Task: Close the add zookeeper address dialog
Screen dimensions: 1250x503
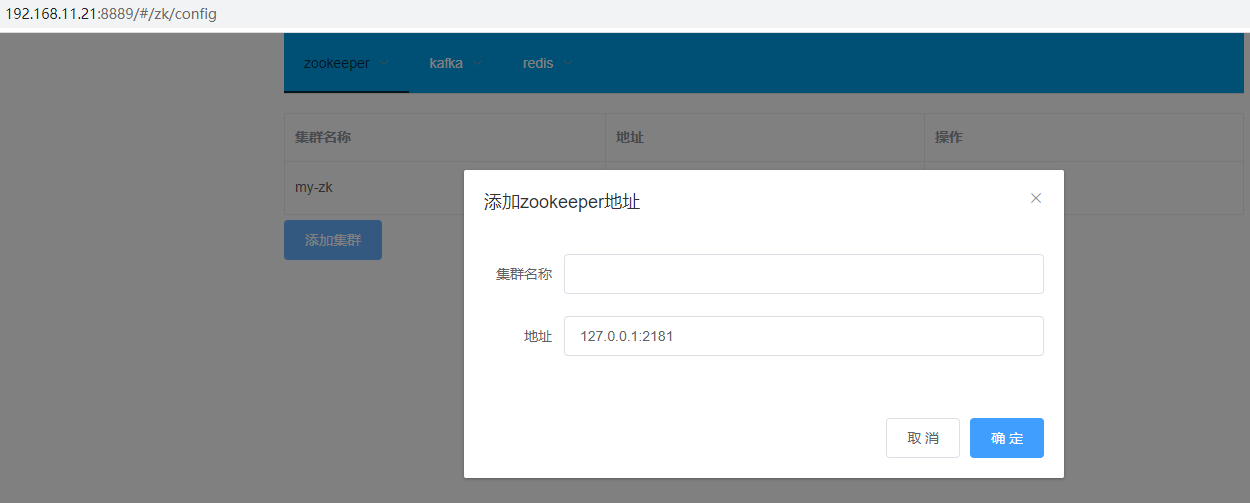Action: click(1036, 198)
